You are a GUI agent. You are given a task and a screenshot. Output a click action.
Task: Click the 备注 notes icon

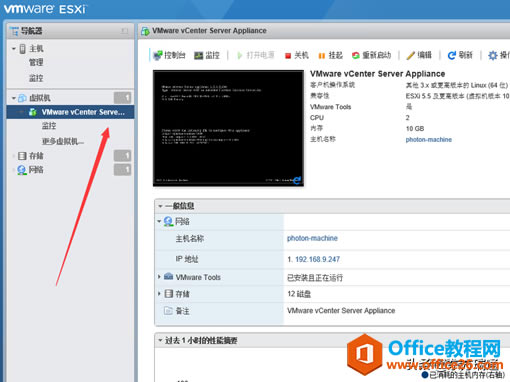[x=168, y=311]
